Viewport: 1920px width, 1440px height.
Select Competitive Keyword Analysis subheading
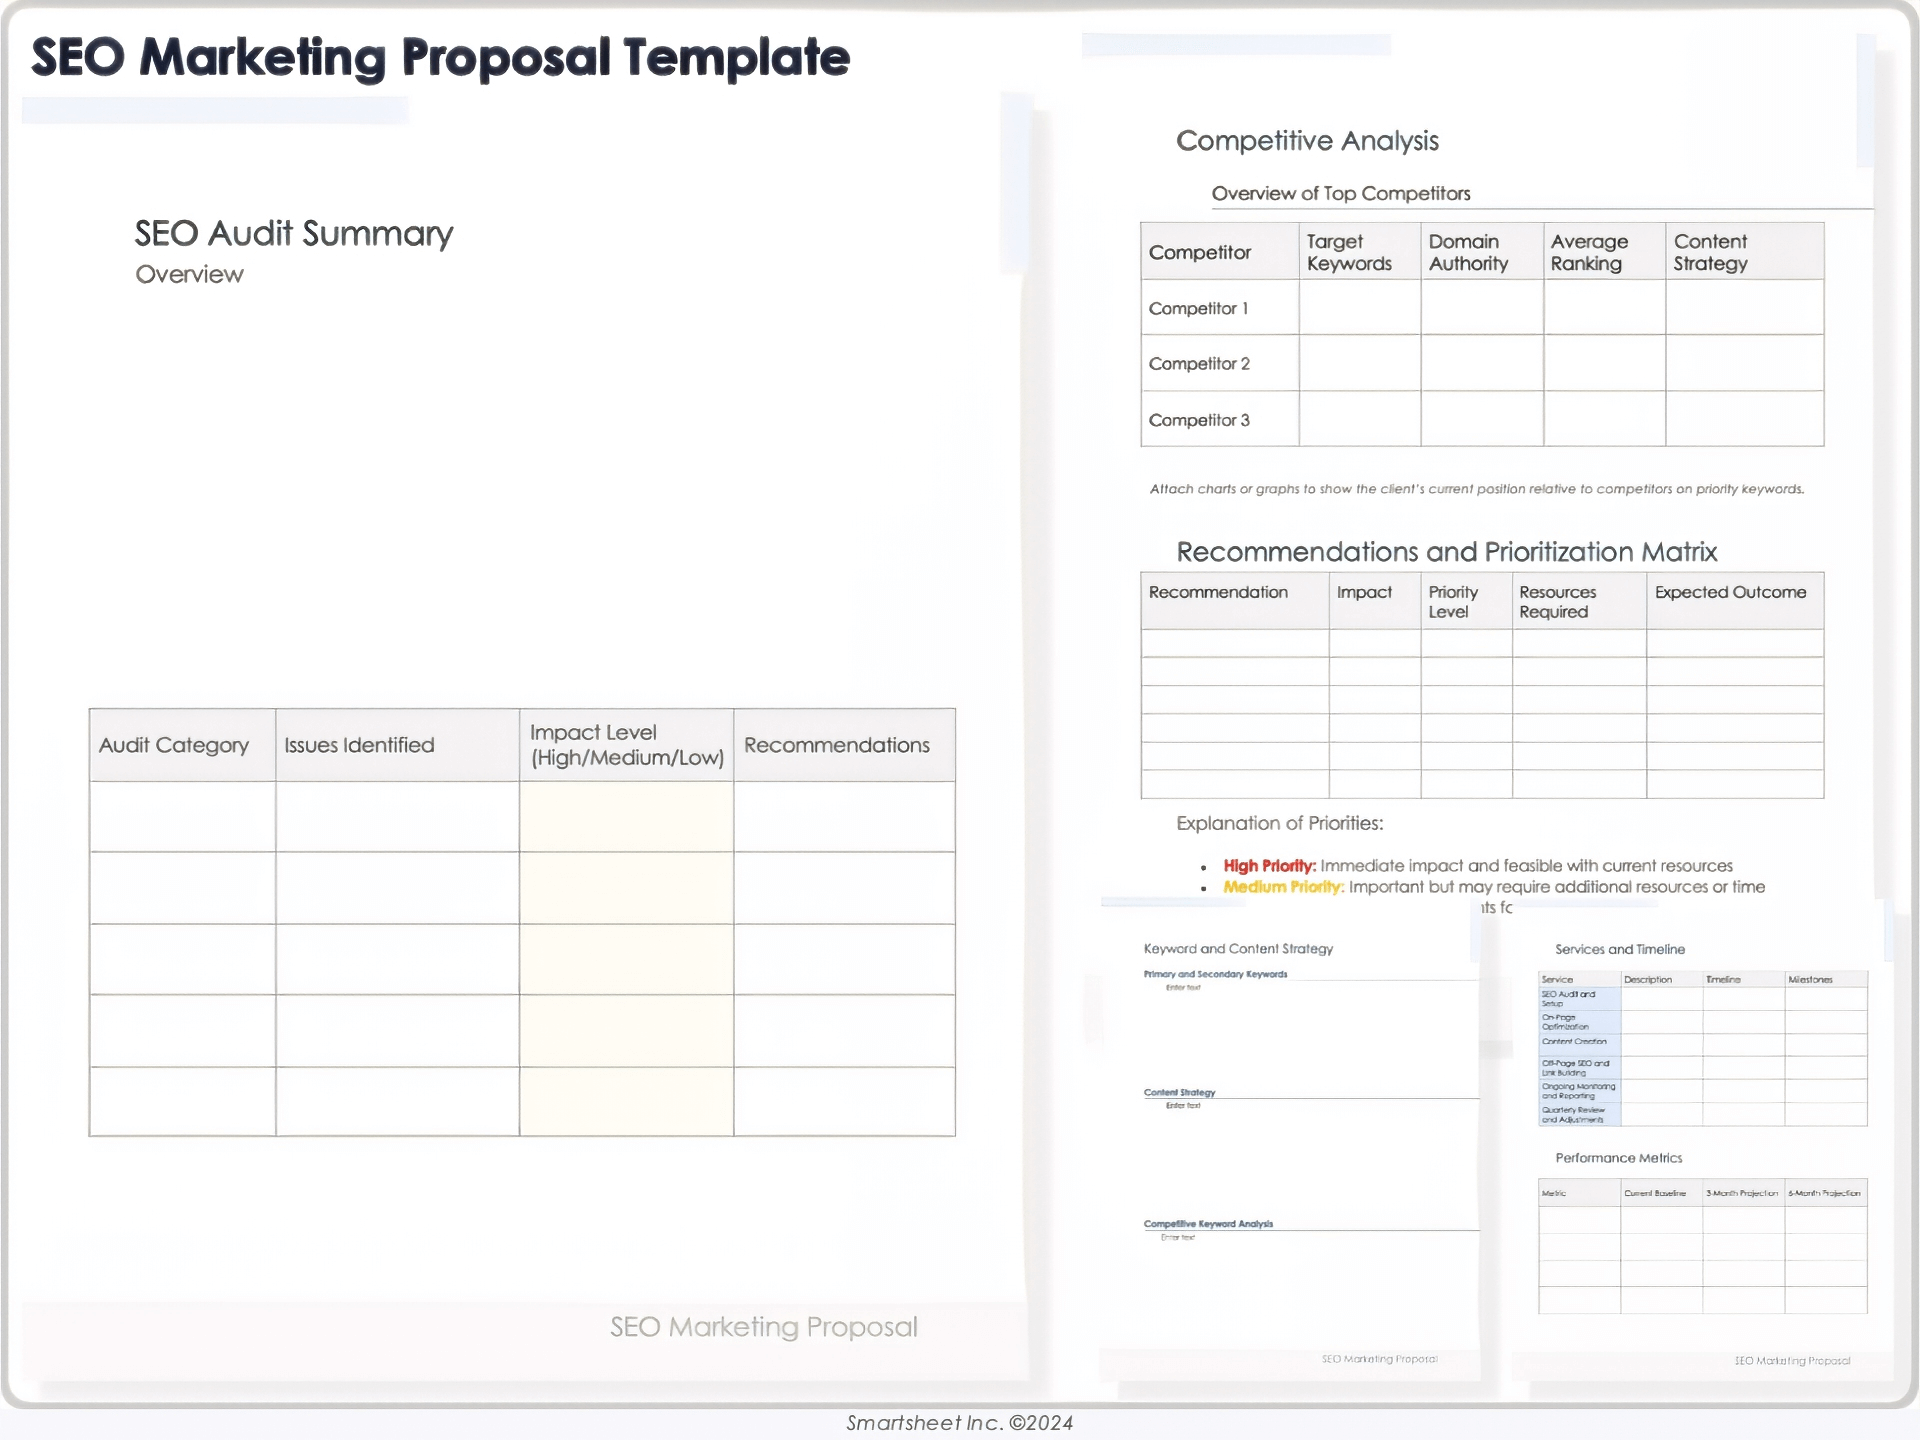pyautogui.click(x=1208, y=1224)
